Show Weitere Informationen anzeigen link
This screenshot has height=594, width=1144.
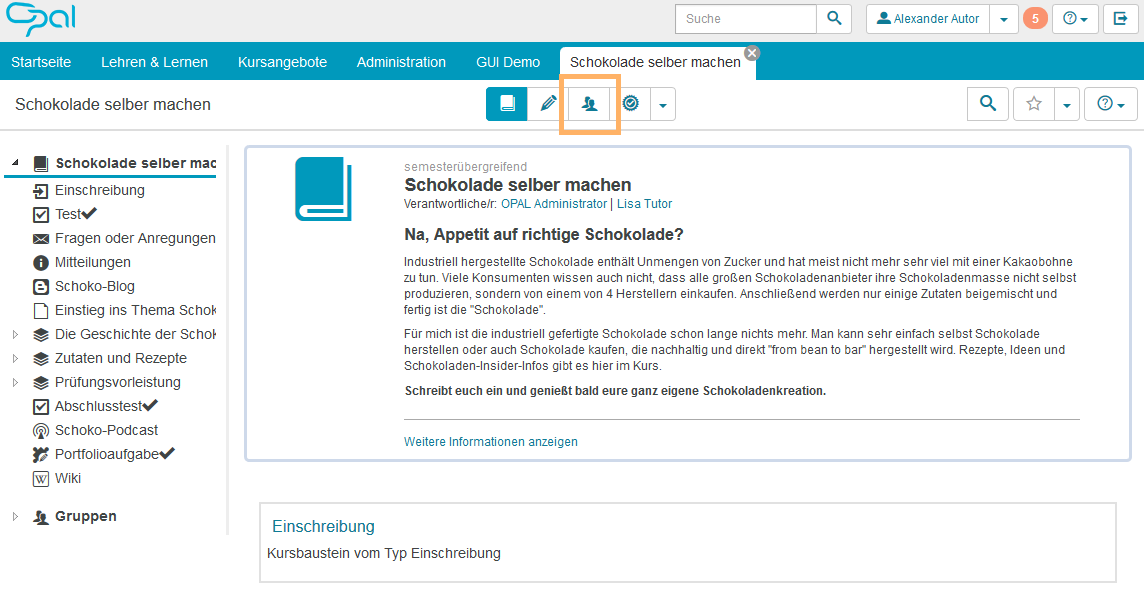pos(490,441)
